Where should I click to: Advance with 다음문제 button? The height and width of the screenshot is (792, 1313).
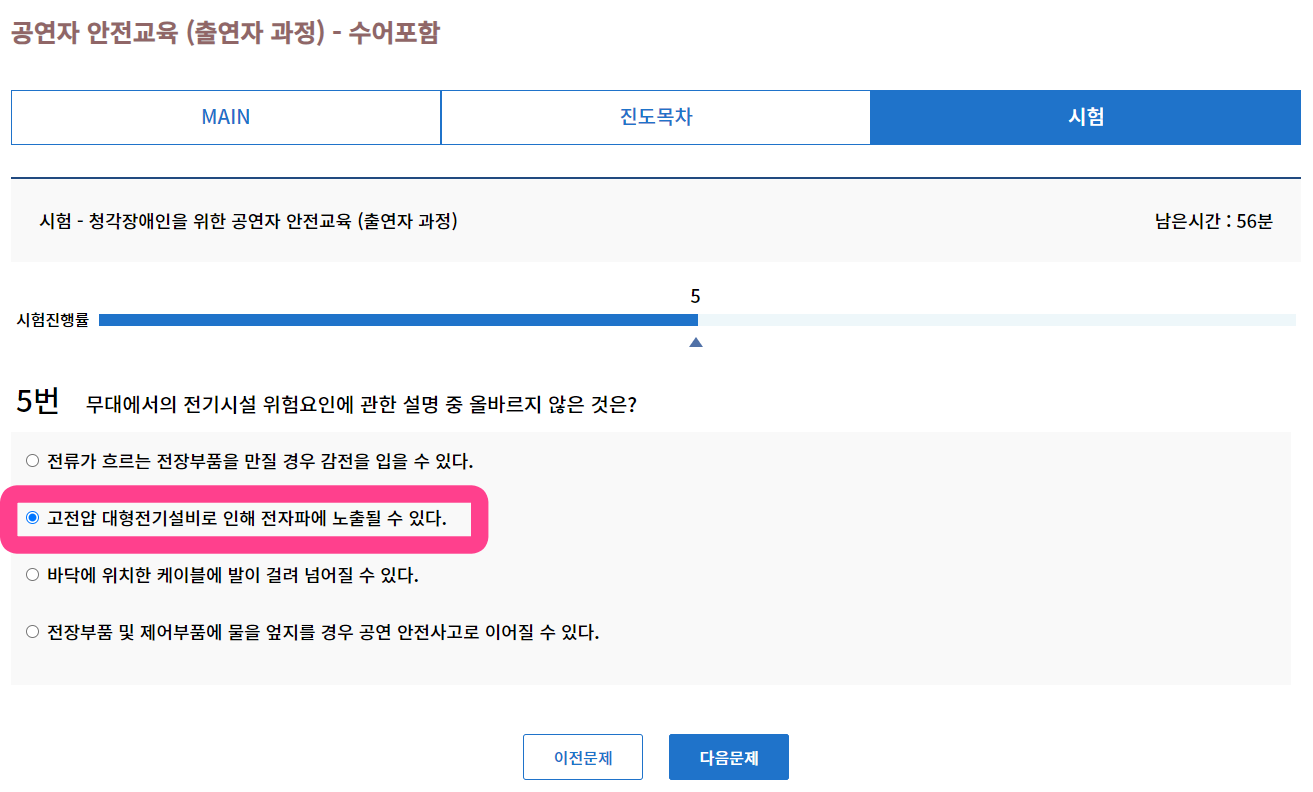(x=729, y=758)
